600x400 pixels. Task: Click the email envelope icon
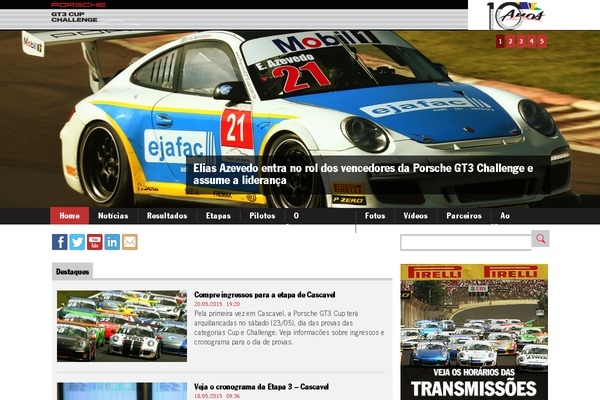130,242
